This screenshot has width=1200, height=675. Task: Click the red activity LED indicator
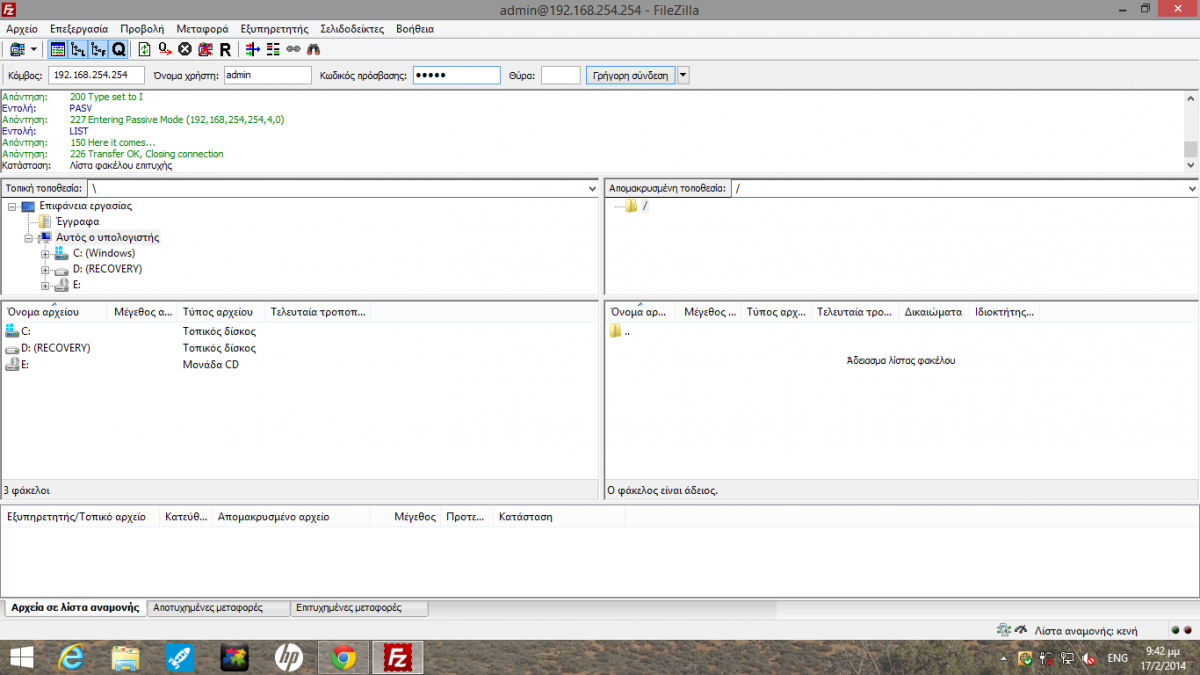click(x=1188, y=631)
